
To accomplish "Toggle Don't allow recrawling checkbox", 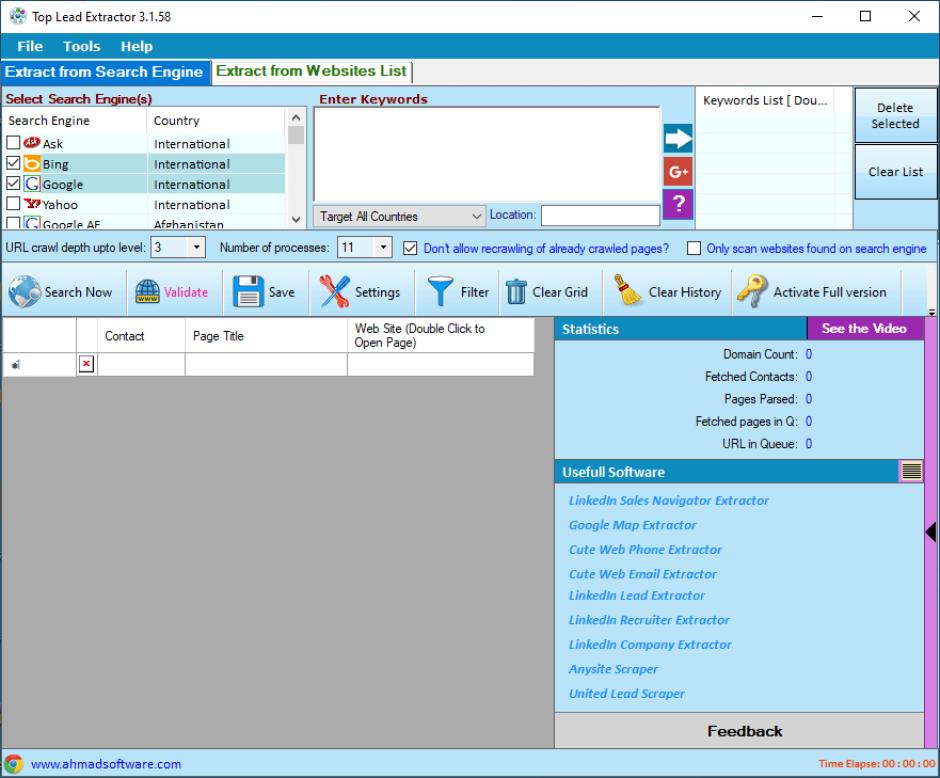I will tap(410, 248).
